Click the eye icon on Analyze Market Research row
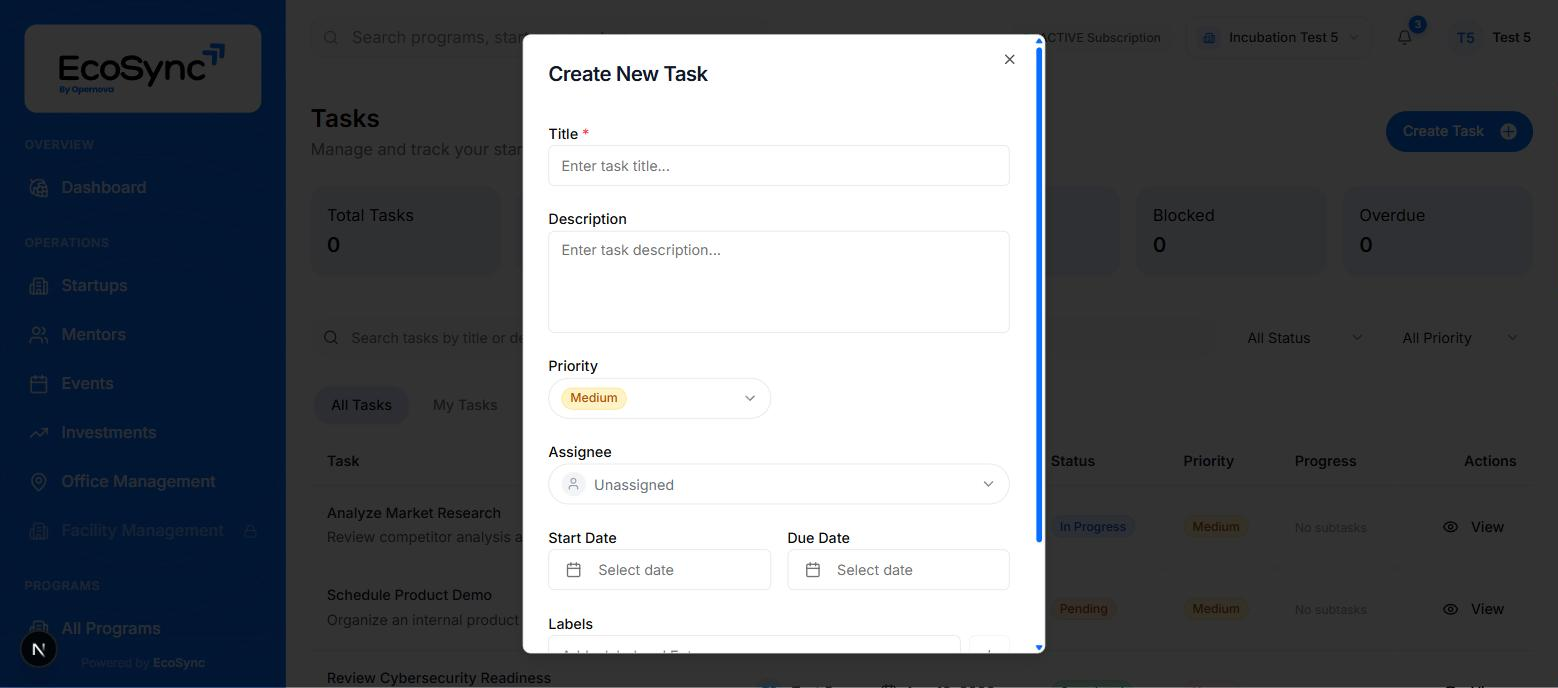This screenshot has height=688, width=1558. click(x=1450, y=527)
